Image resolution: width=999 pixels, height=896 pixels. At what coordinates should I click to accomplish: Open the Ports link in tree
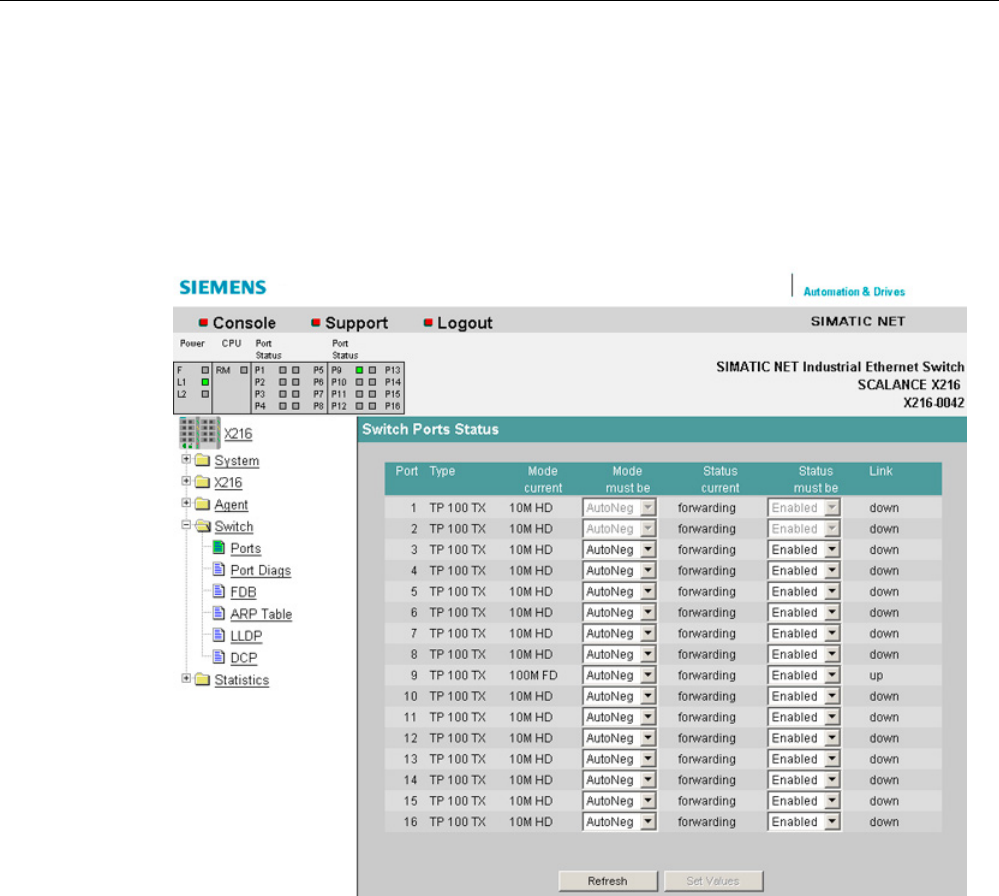pos(246,548)
